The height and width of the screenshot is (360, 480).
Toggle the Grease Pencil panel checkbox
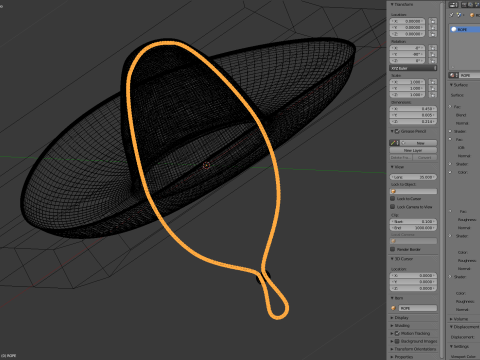tap(397, 131)
